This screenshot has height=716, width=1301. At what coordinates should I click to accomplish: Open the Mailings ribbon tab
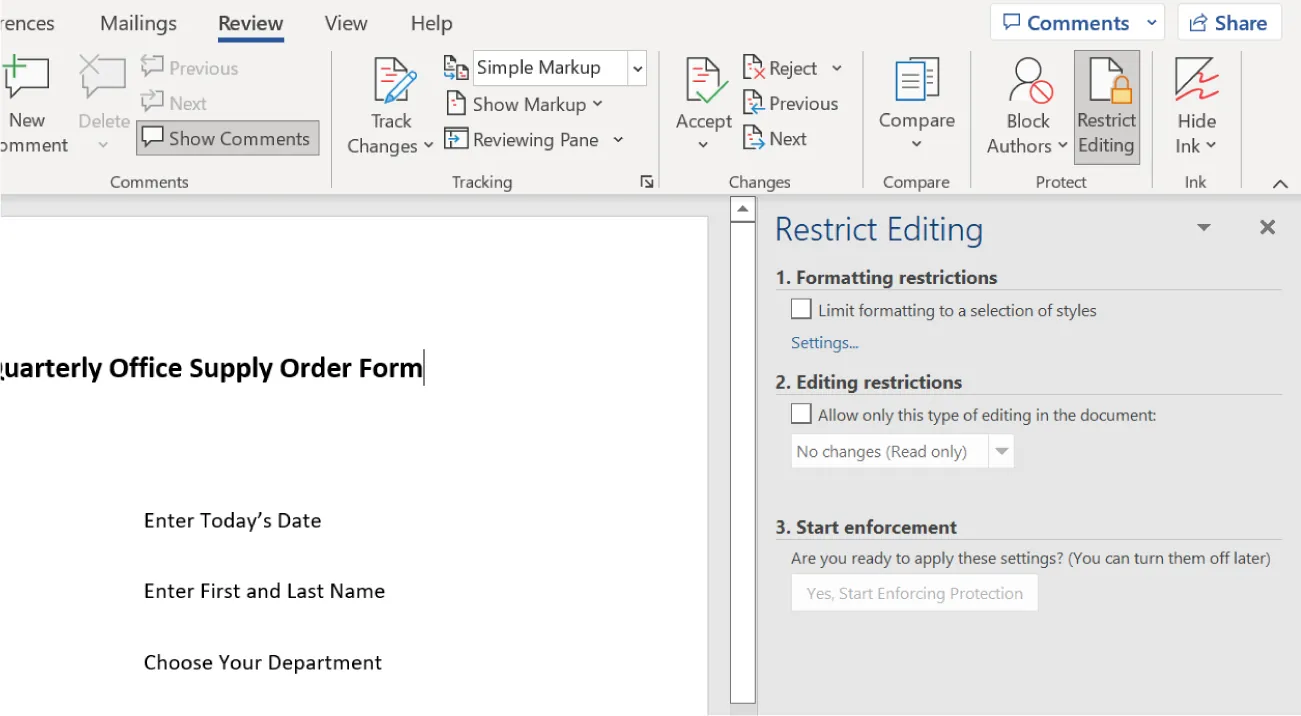[138, 23]
